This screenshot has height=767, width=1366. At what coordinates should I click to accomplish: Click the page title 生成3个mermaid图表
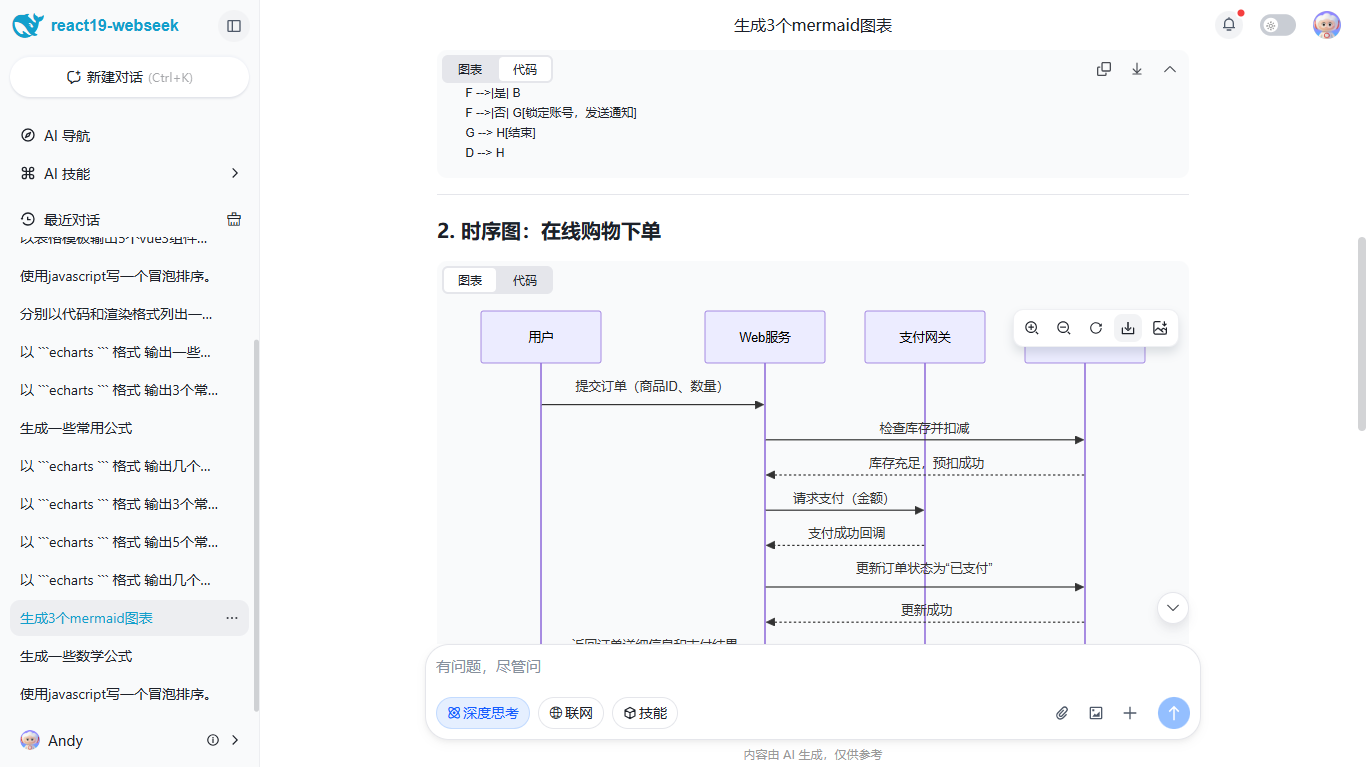point(813,26)
